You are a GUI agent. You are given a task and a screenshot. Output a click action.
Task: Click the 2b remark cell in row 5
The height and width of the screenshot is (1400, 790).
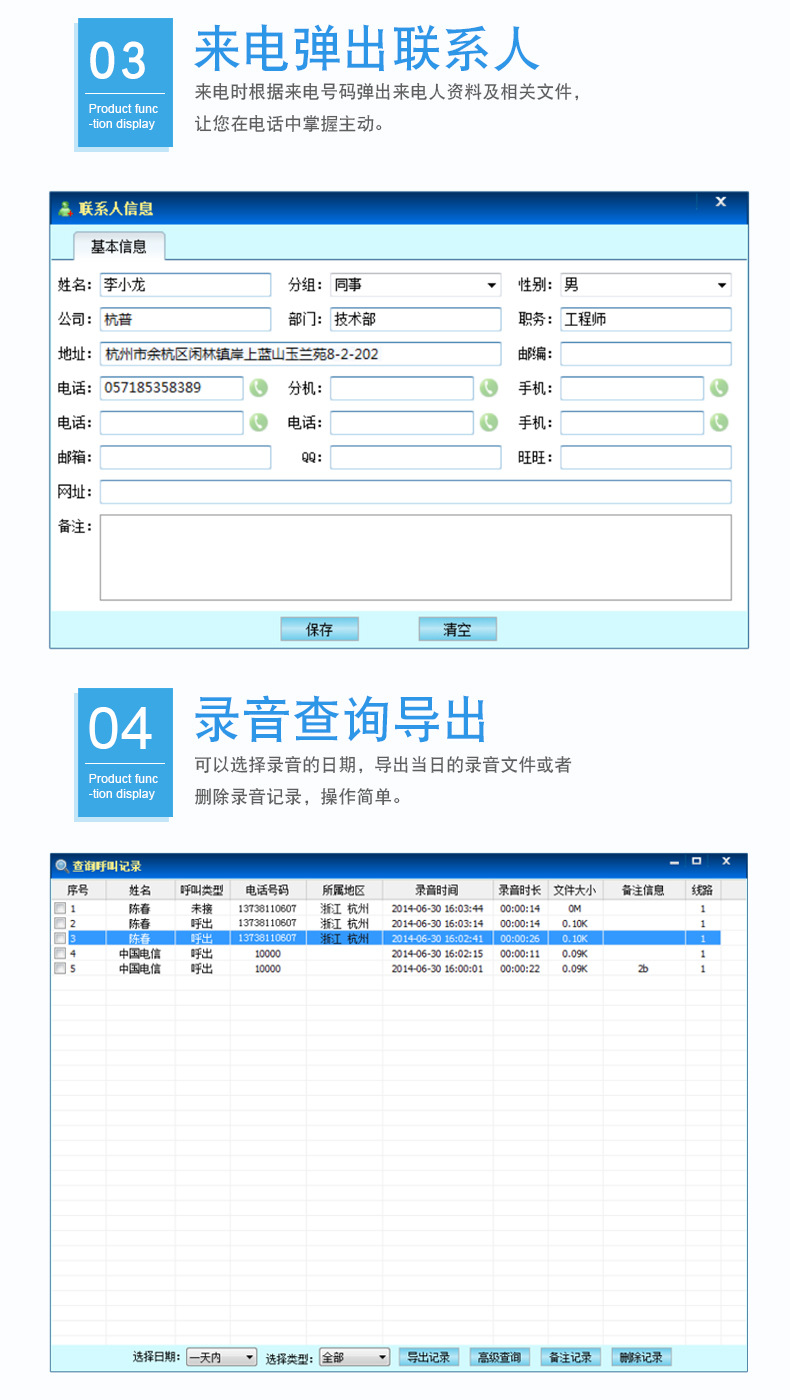click(643, 969)
